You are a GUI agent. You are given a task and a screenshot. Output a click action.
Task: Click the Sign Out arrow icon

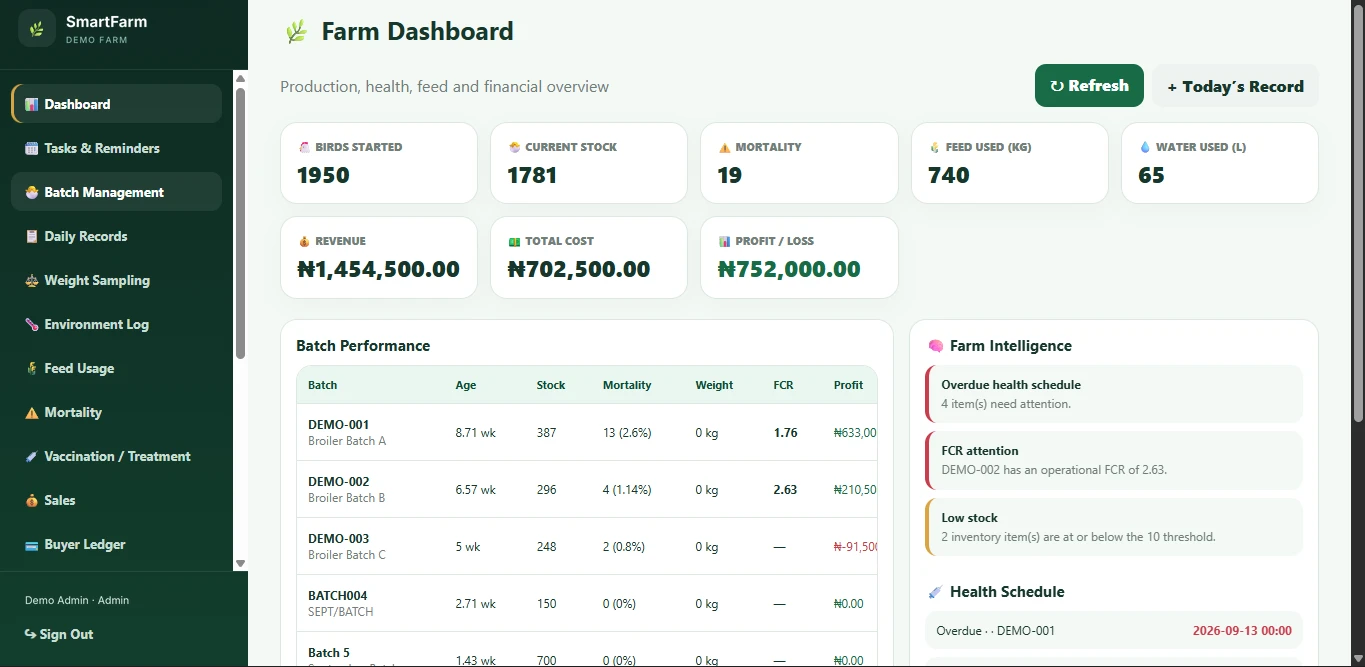click(30, 634)
